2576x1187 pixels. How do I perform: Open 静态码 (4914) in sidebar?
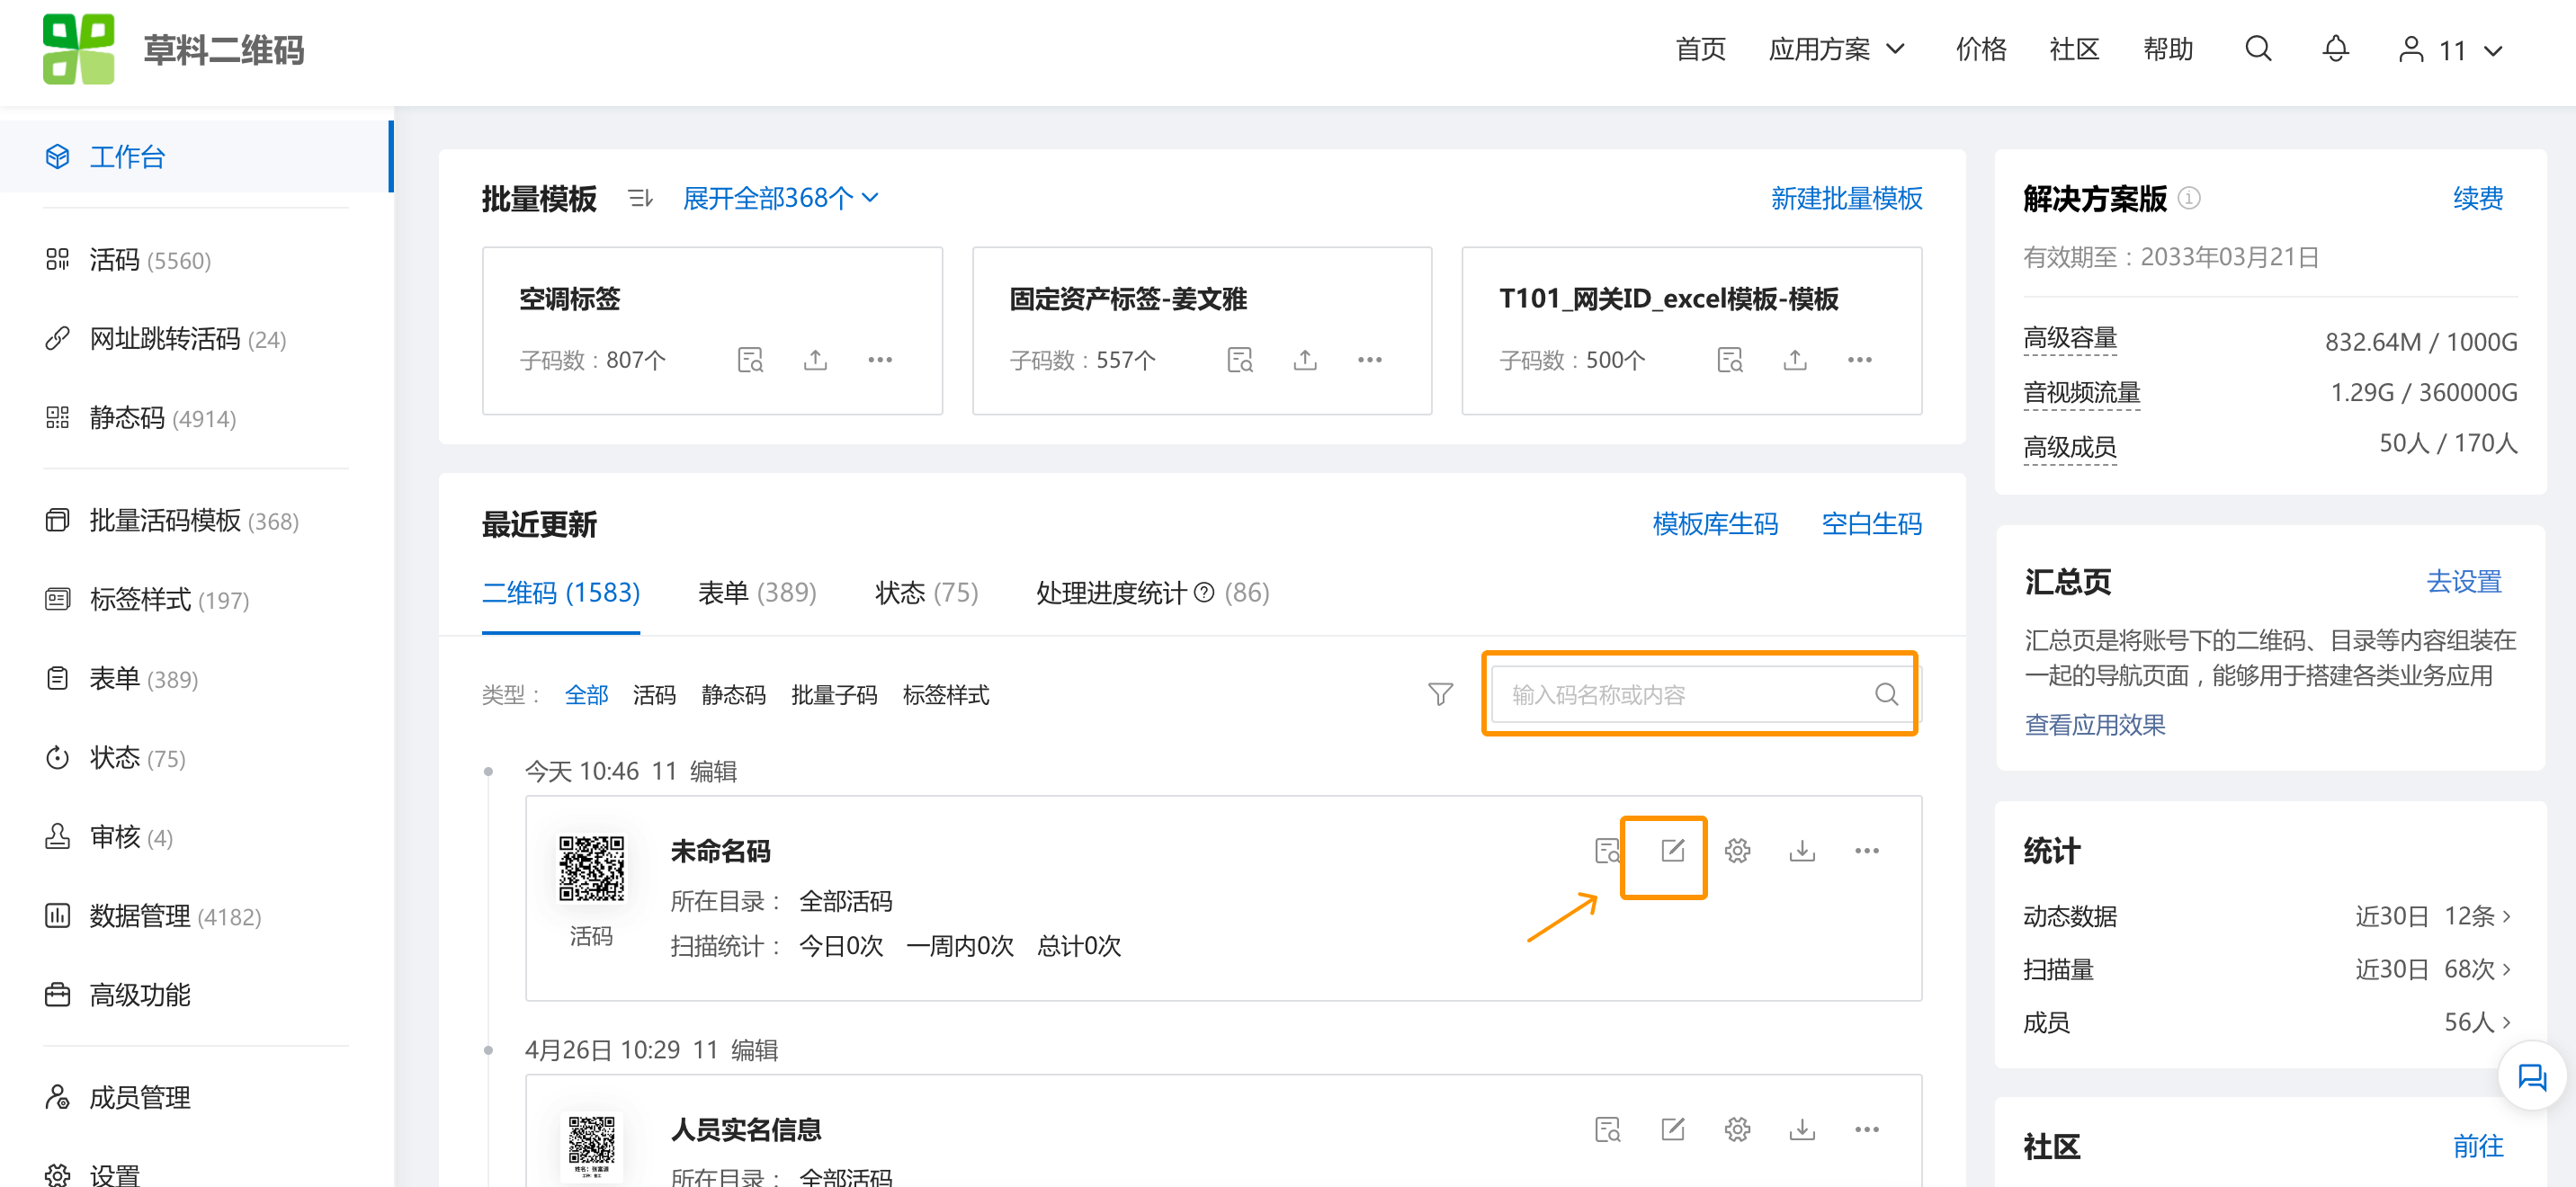point(162,418)
